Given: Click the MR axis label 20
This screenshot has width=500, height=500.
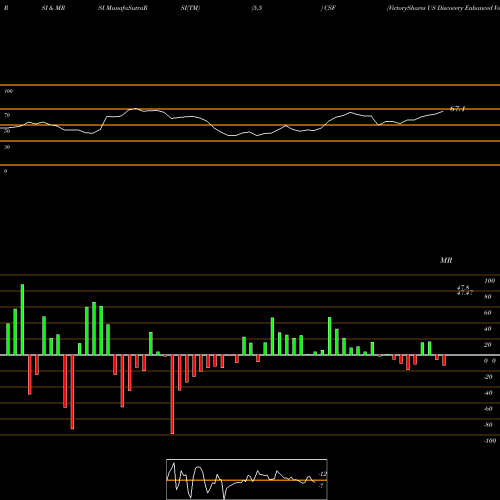Looking at the screenshot, I should click(488, 345).
